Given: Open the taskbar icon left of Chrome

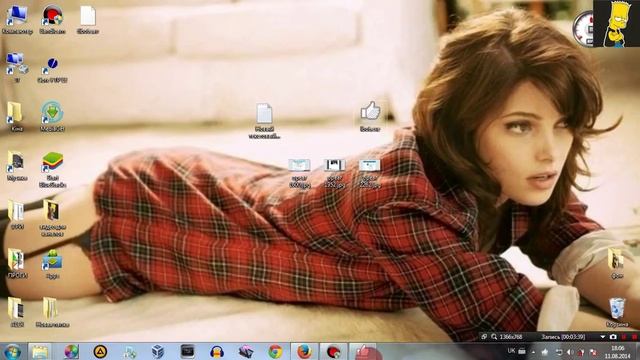Looking at the screenshot, I should [x=246, y=351].
